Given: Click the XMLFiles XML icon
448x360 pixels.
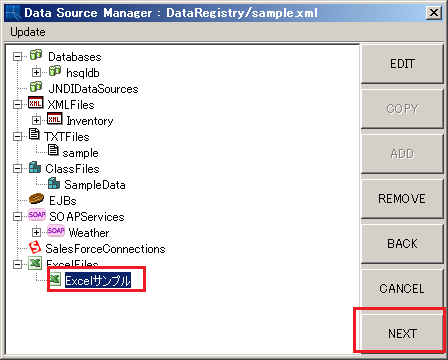Looking at the screenshot, I should click(x=36, y=103).
